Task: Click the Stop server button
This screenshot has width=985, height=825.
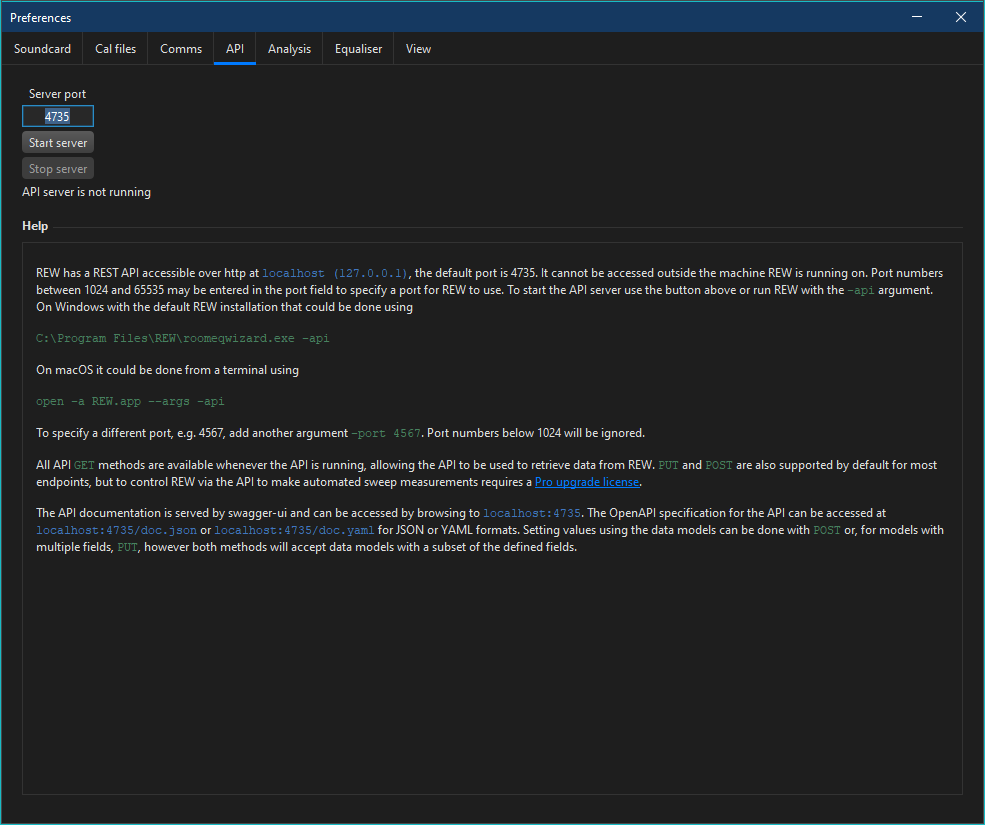Action: pos(58,169)
